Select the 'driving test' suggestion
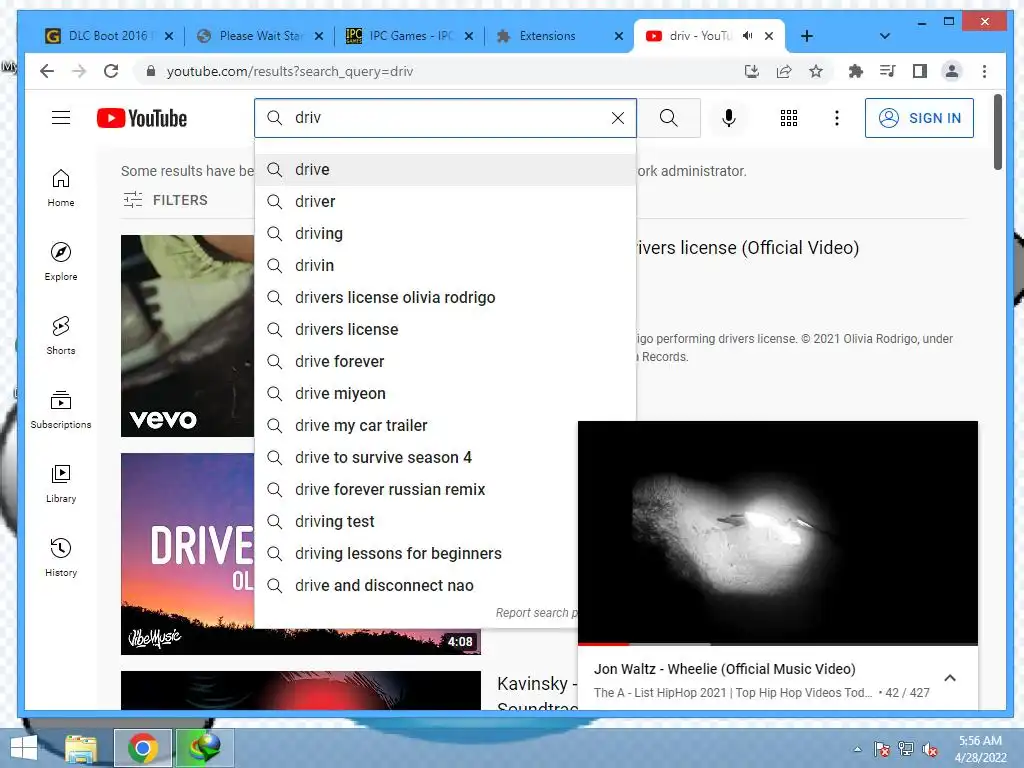Image resolution: width=1024 pixels, height=768 pixels. (416, 522)
